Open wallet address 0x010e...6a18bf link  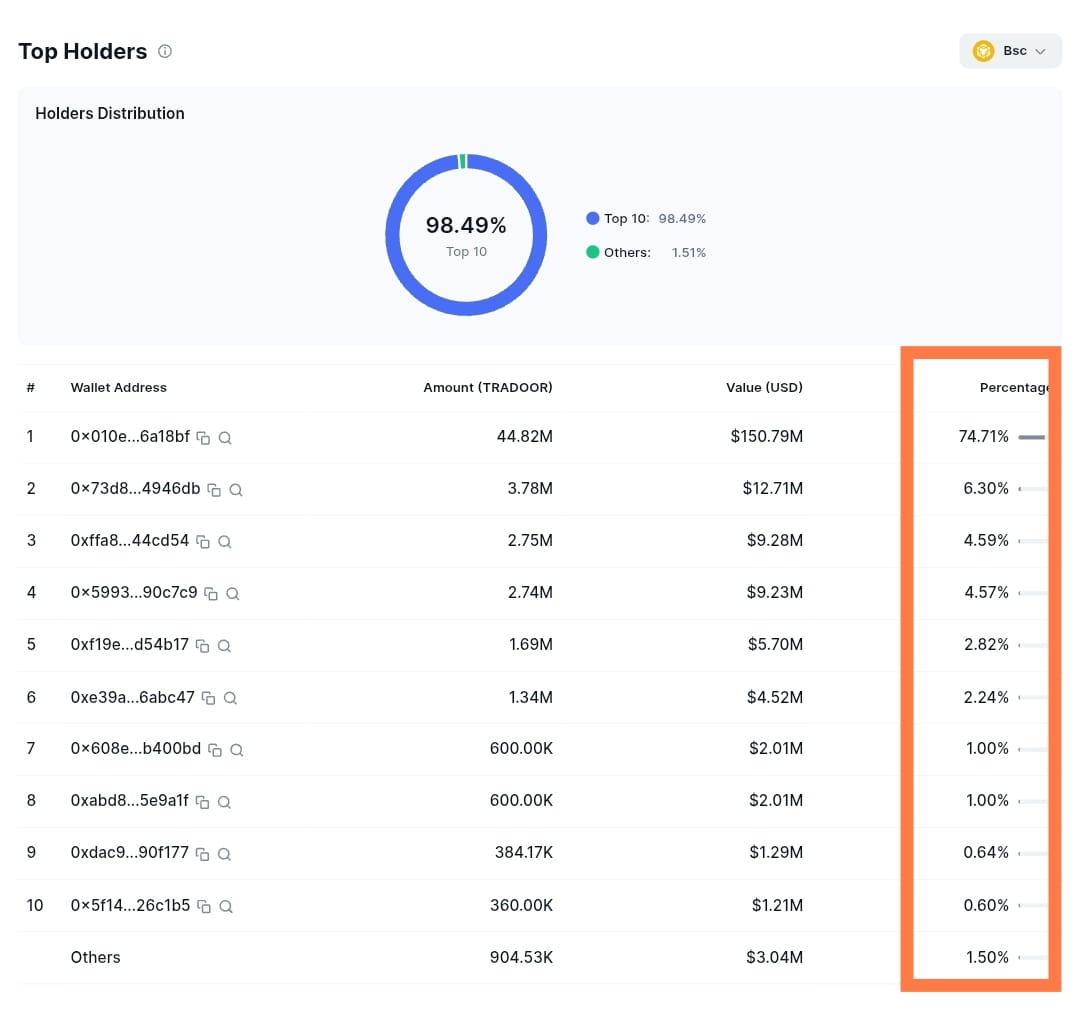point(130,437)
